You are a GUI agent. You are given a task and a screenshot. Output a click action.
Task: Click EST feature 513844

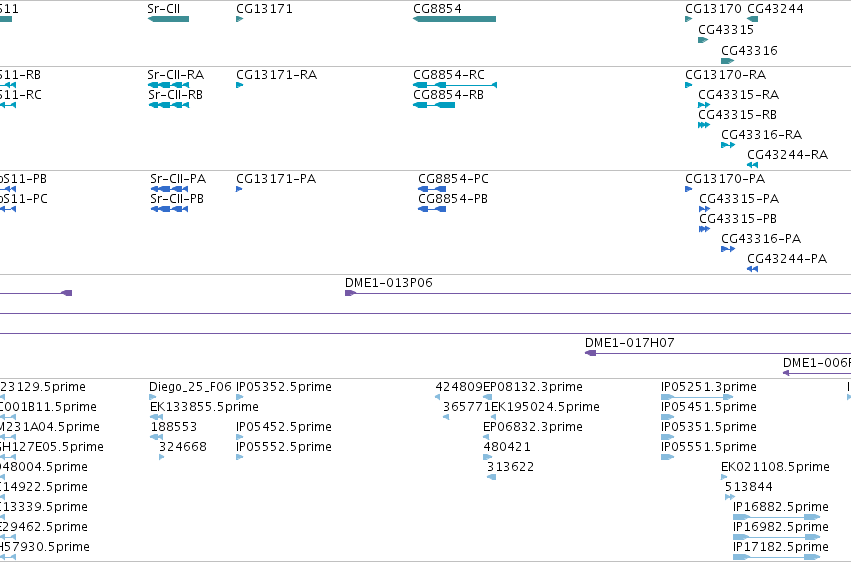748,487
